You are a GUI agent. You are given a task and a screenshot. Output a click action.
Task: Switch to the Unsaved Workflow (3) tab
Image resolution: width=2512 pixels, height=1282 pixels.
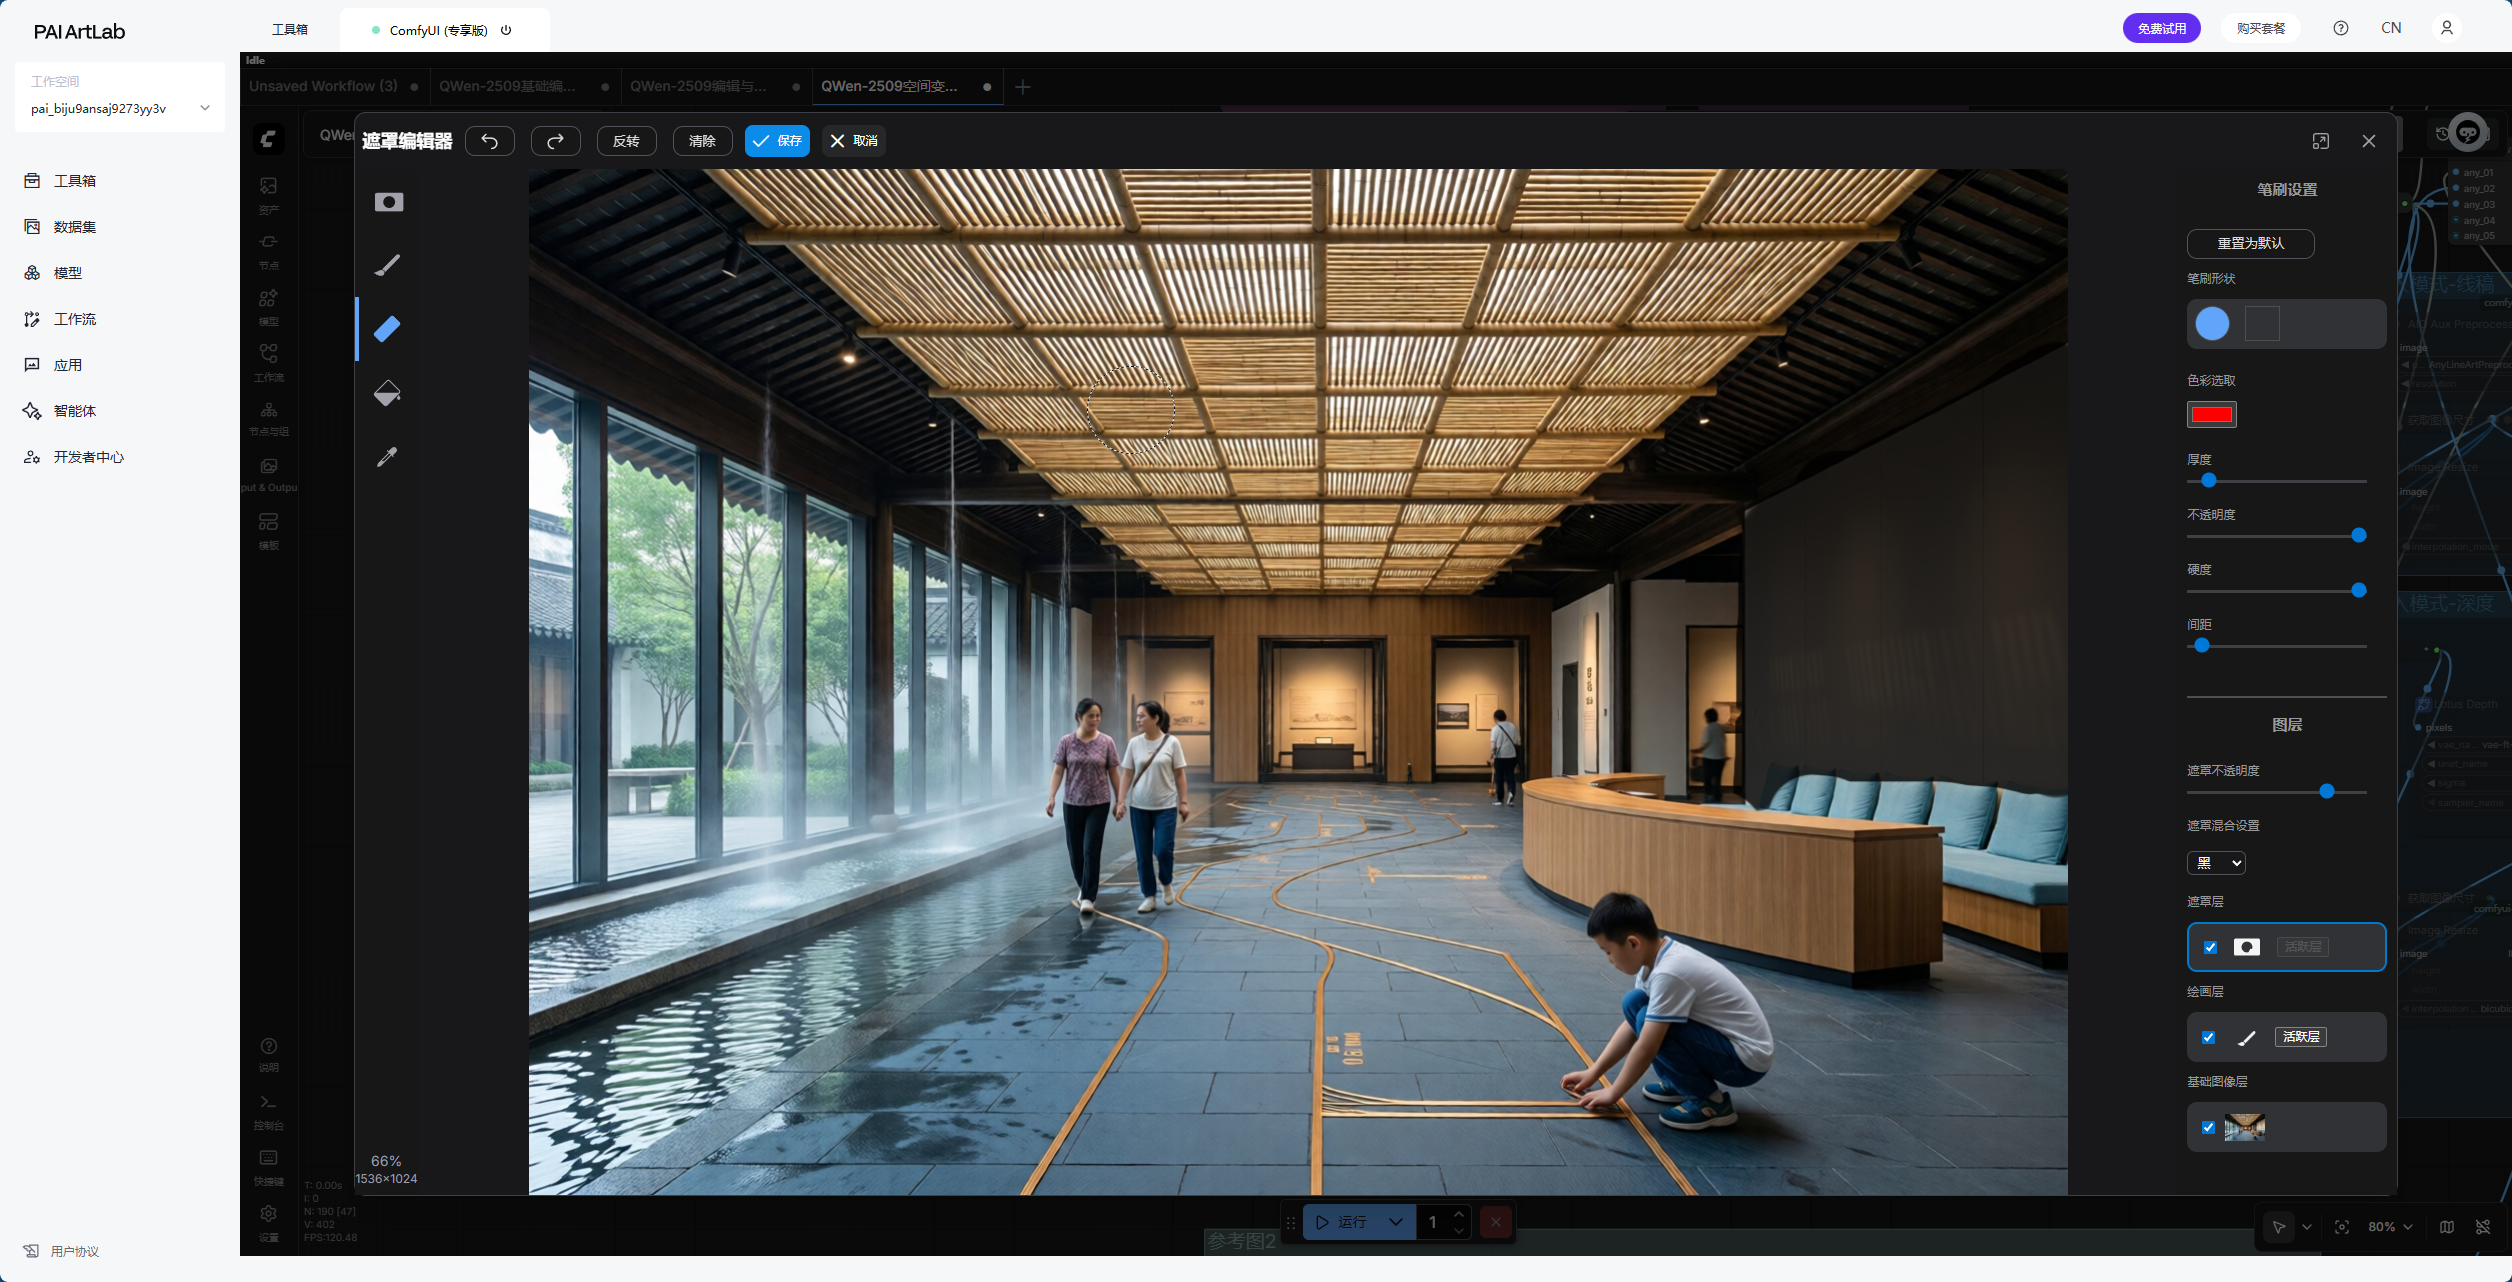coord(323,86)
